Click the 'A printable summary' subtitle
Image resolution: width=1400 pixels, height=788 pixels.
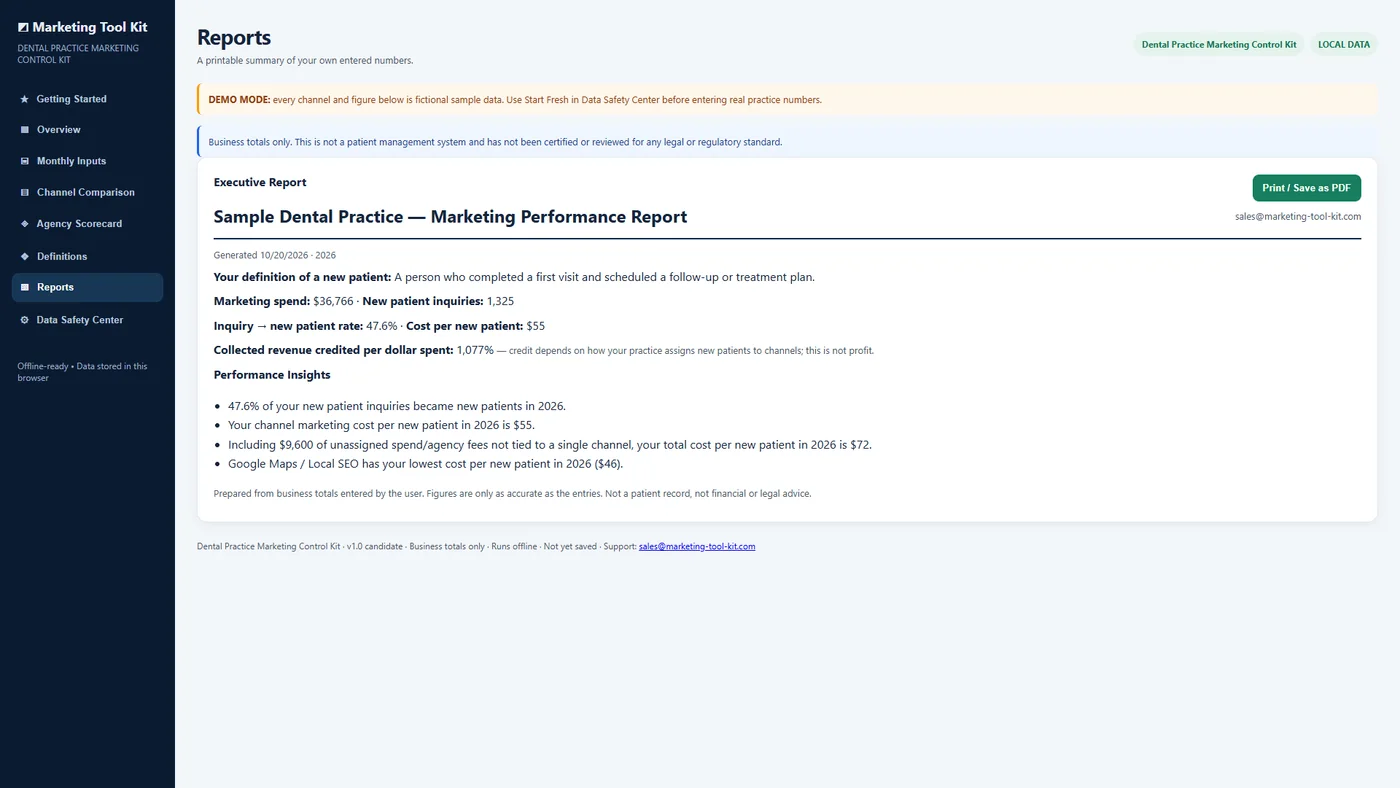[305, 61]
